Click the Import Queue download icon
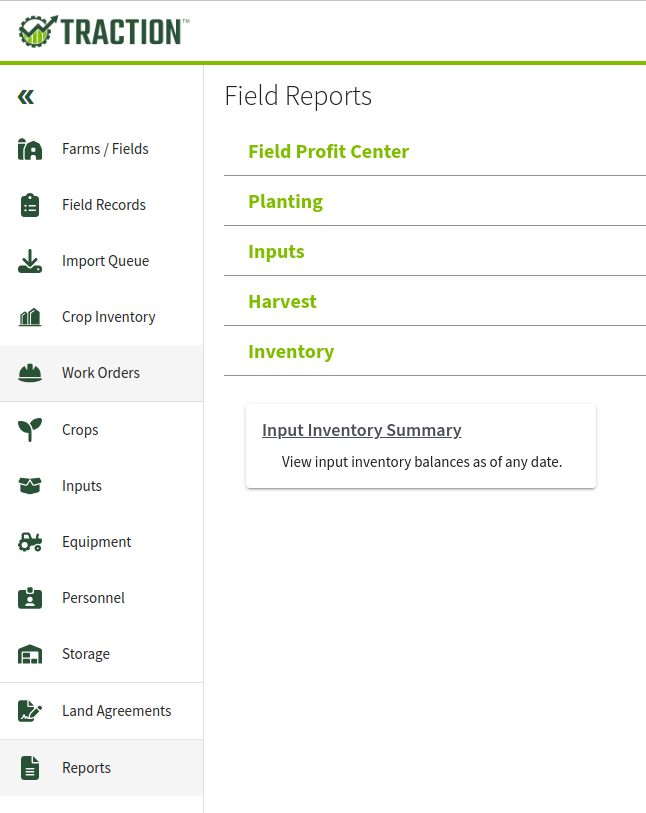 pos(30,261)
